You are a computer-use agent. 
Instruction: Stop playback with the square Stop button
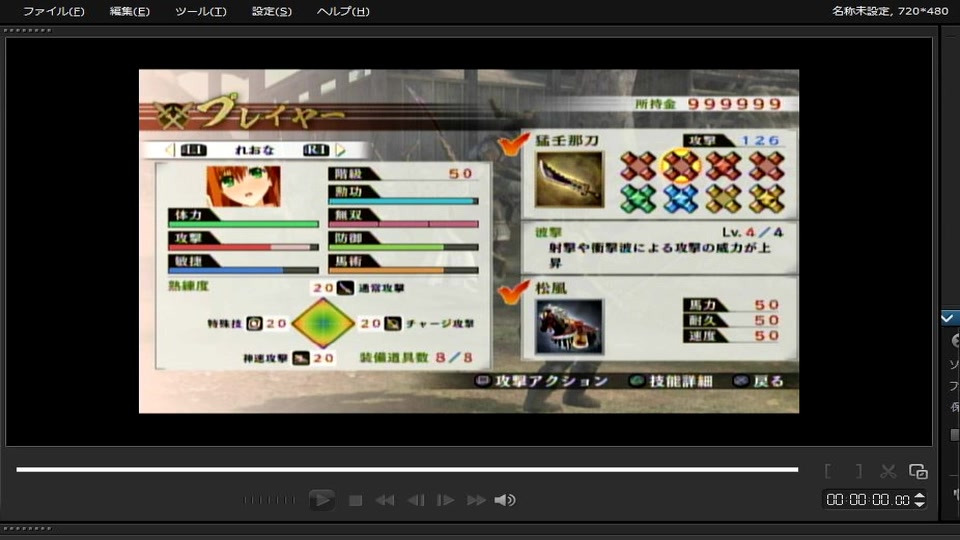tap(355, 501)
